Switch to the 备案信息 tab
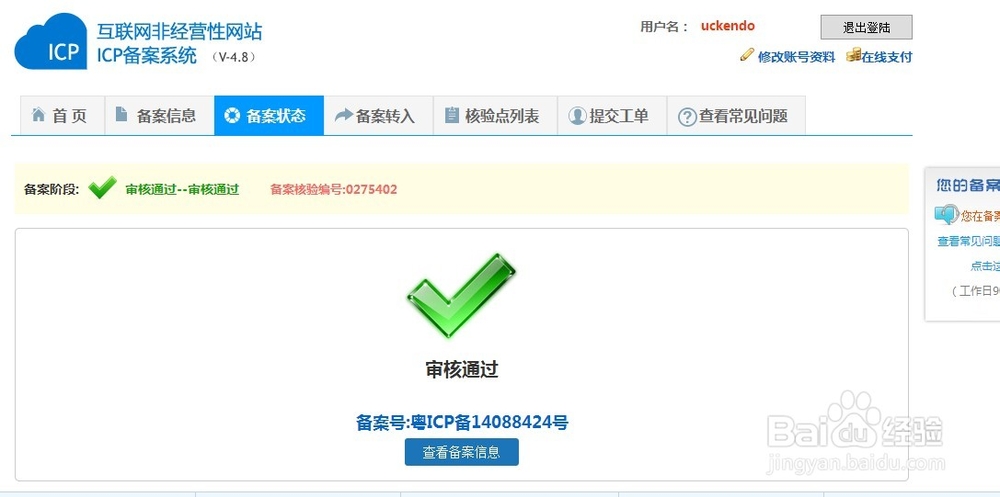 pos(159,115)
